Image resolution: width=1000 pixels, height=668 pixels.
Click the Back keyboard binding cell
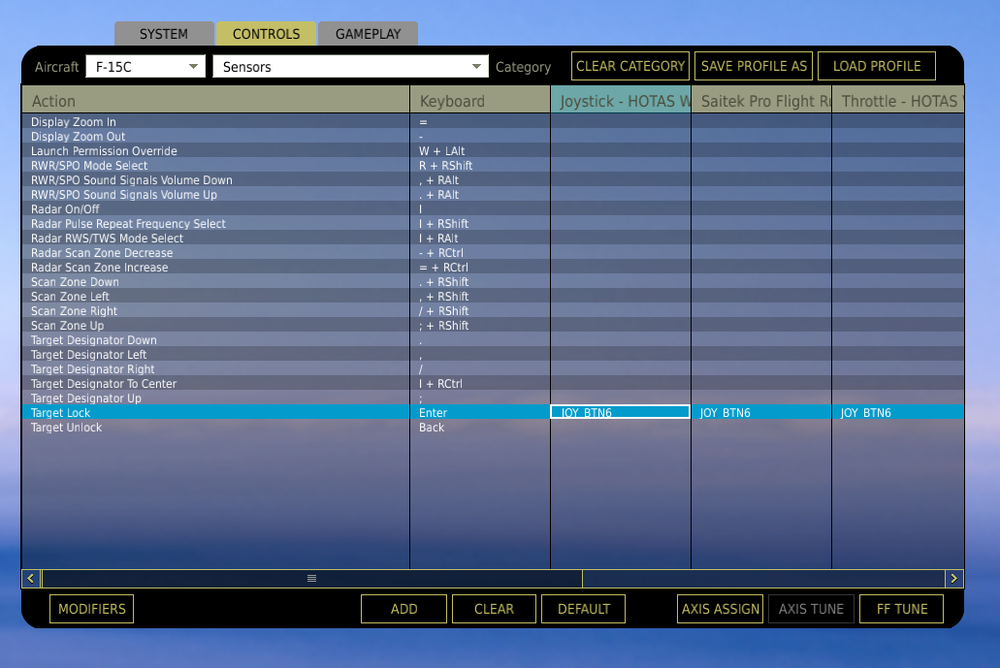tap(480, 427)
